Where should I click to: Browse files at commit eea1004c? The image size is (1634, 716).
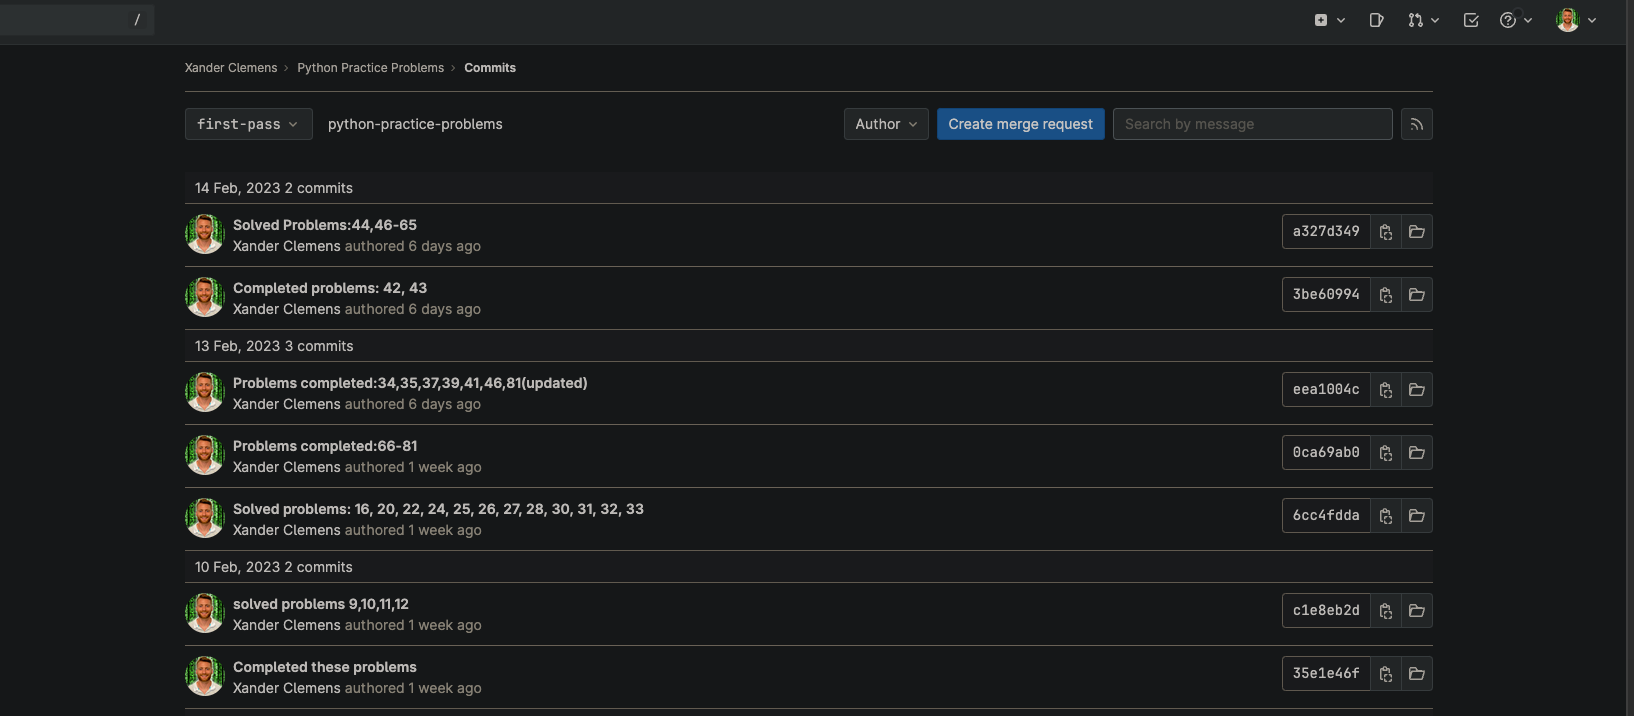pyautogui.click(x=1417, y=390)
